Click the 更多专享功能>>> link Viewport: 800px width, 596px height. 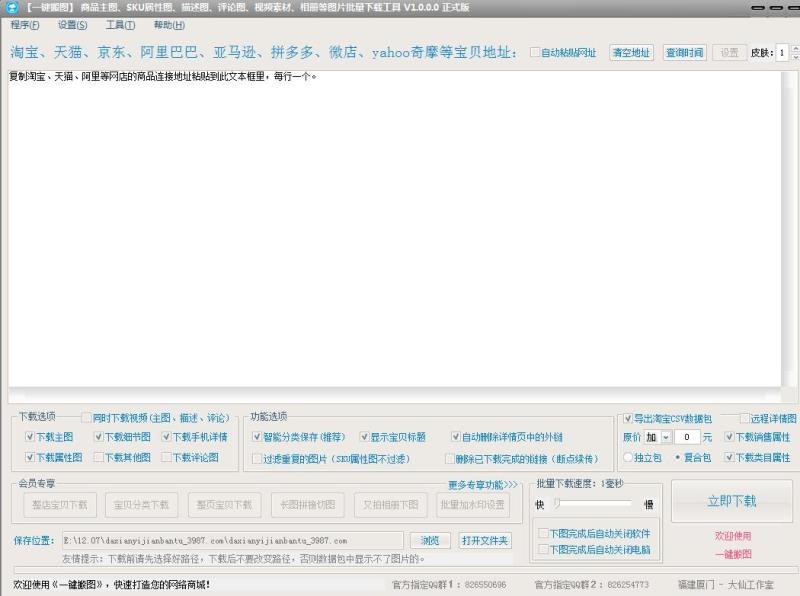[482, 485]
